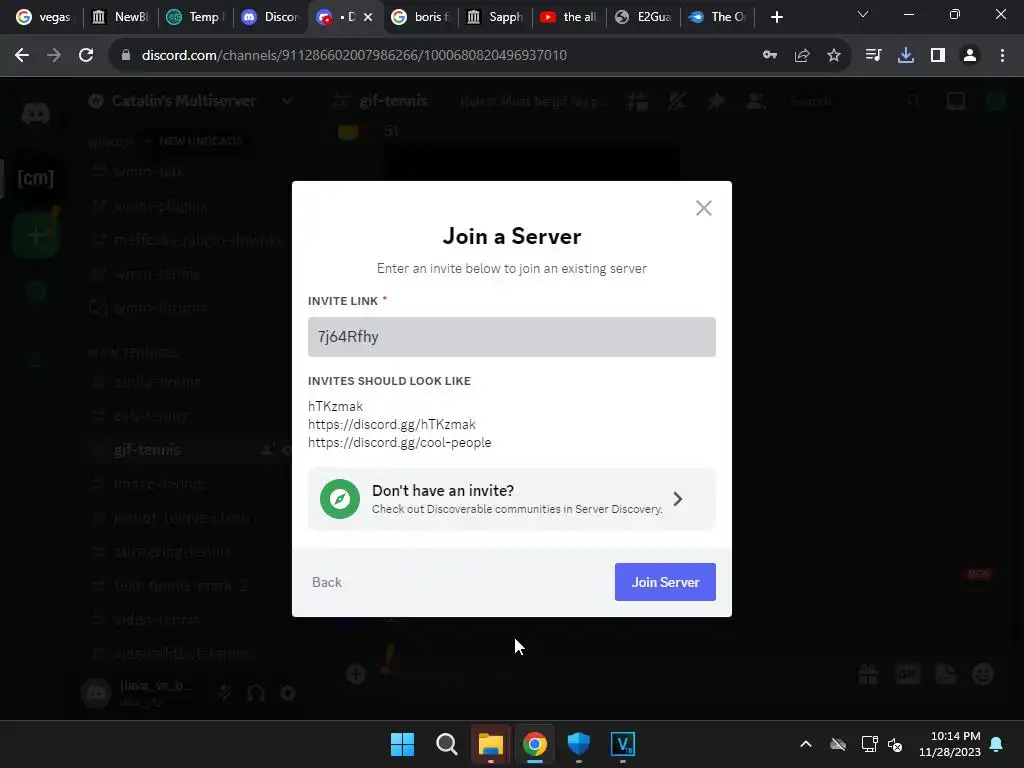The image size is (1024, 768).
Task: Reload the Discord page
Action: [86, 56]
